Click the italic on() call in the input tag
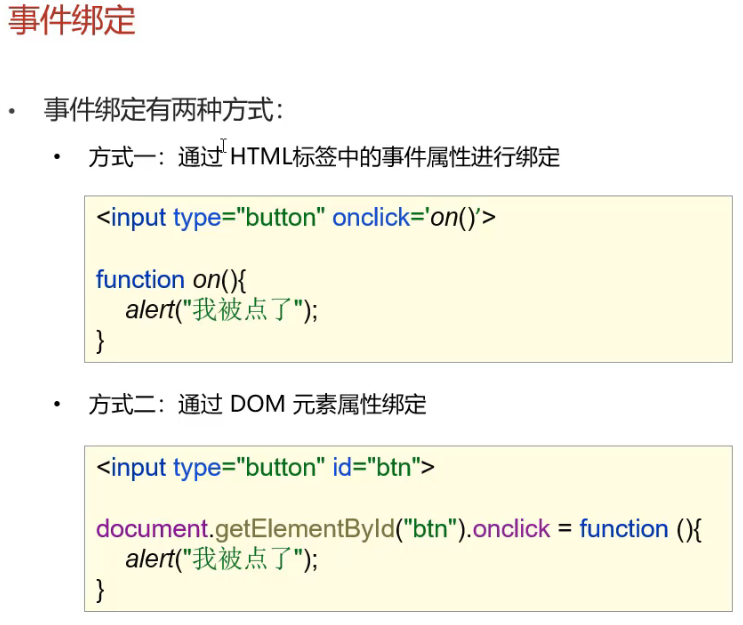This screenshot has height=625, width=743. [452, 218]
